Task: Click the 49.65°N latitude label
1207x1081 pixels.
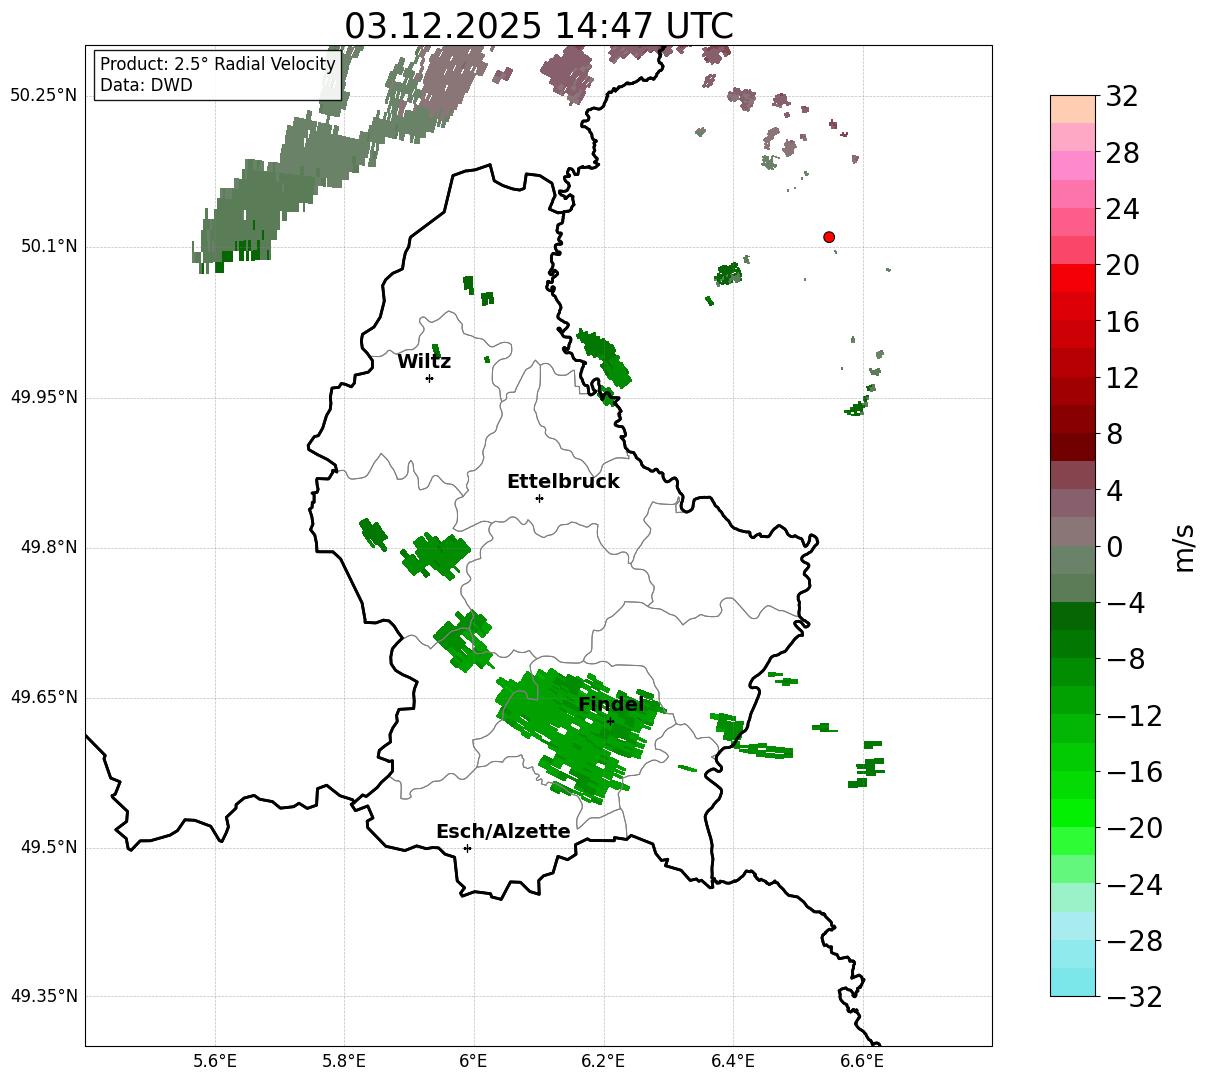Action: (44, 697)
